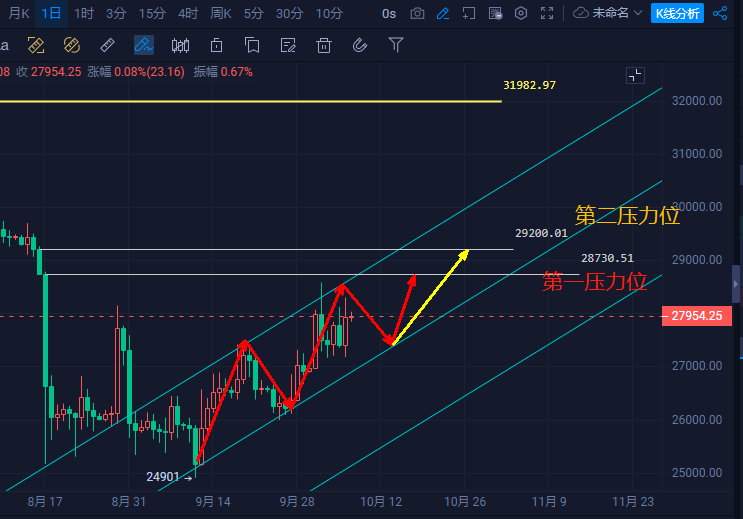Switch to the 周K weekly interval

220,13
